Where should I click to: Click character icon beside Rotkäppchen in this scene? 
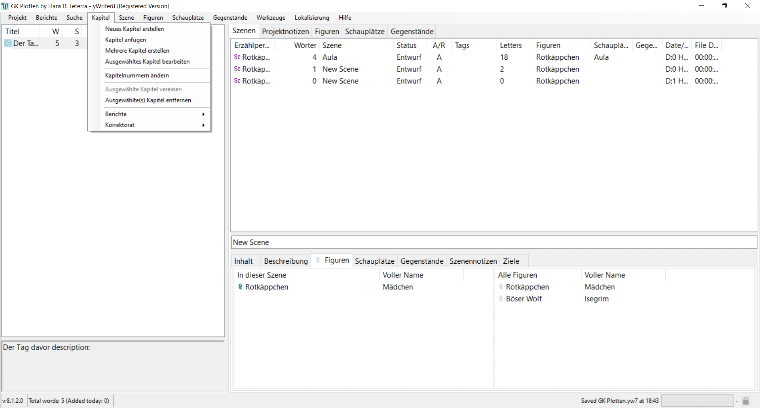(x=240, y=287)
